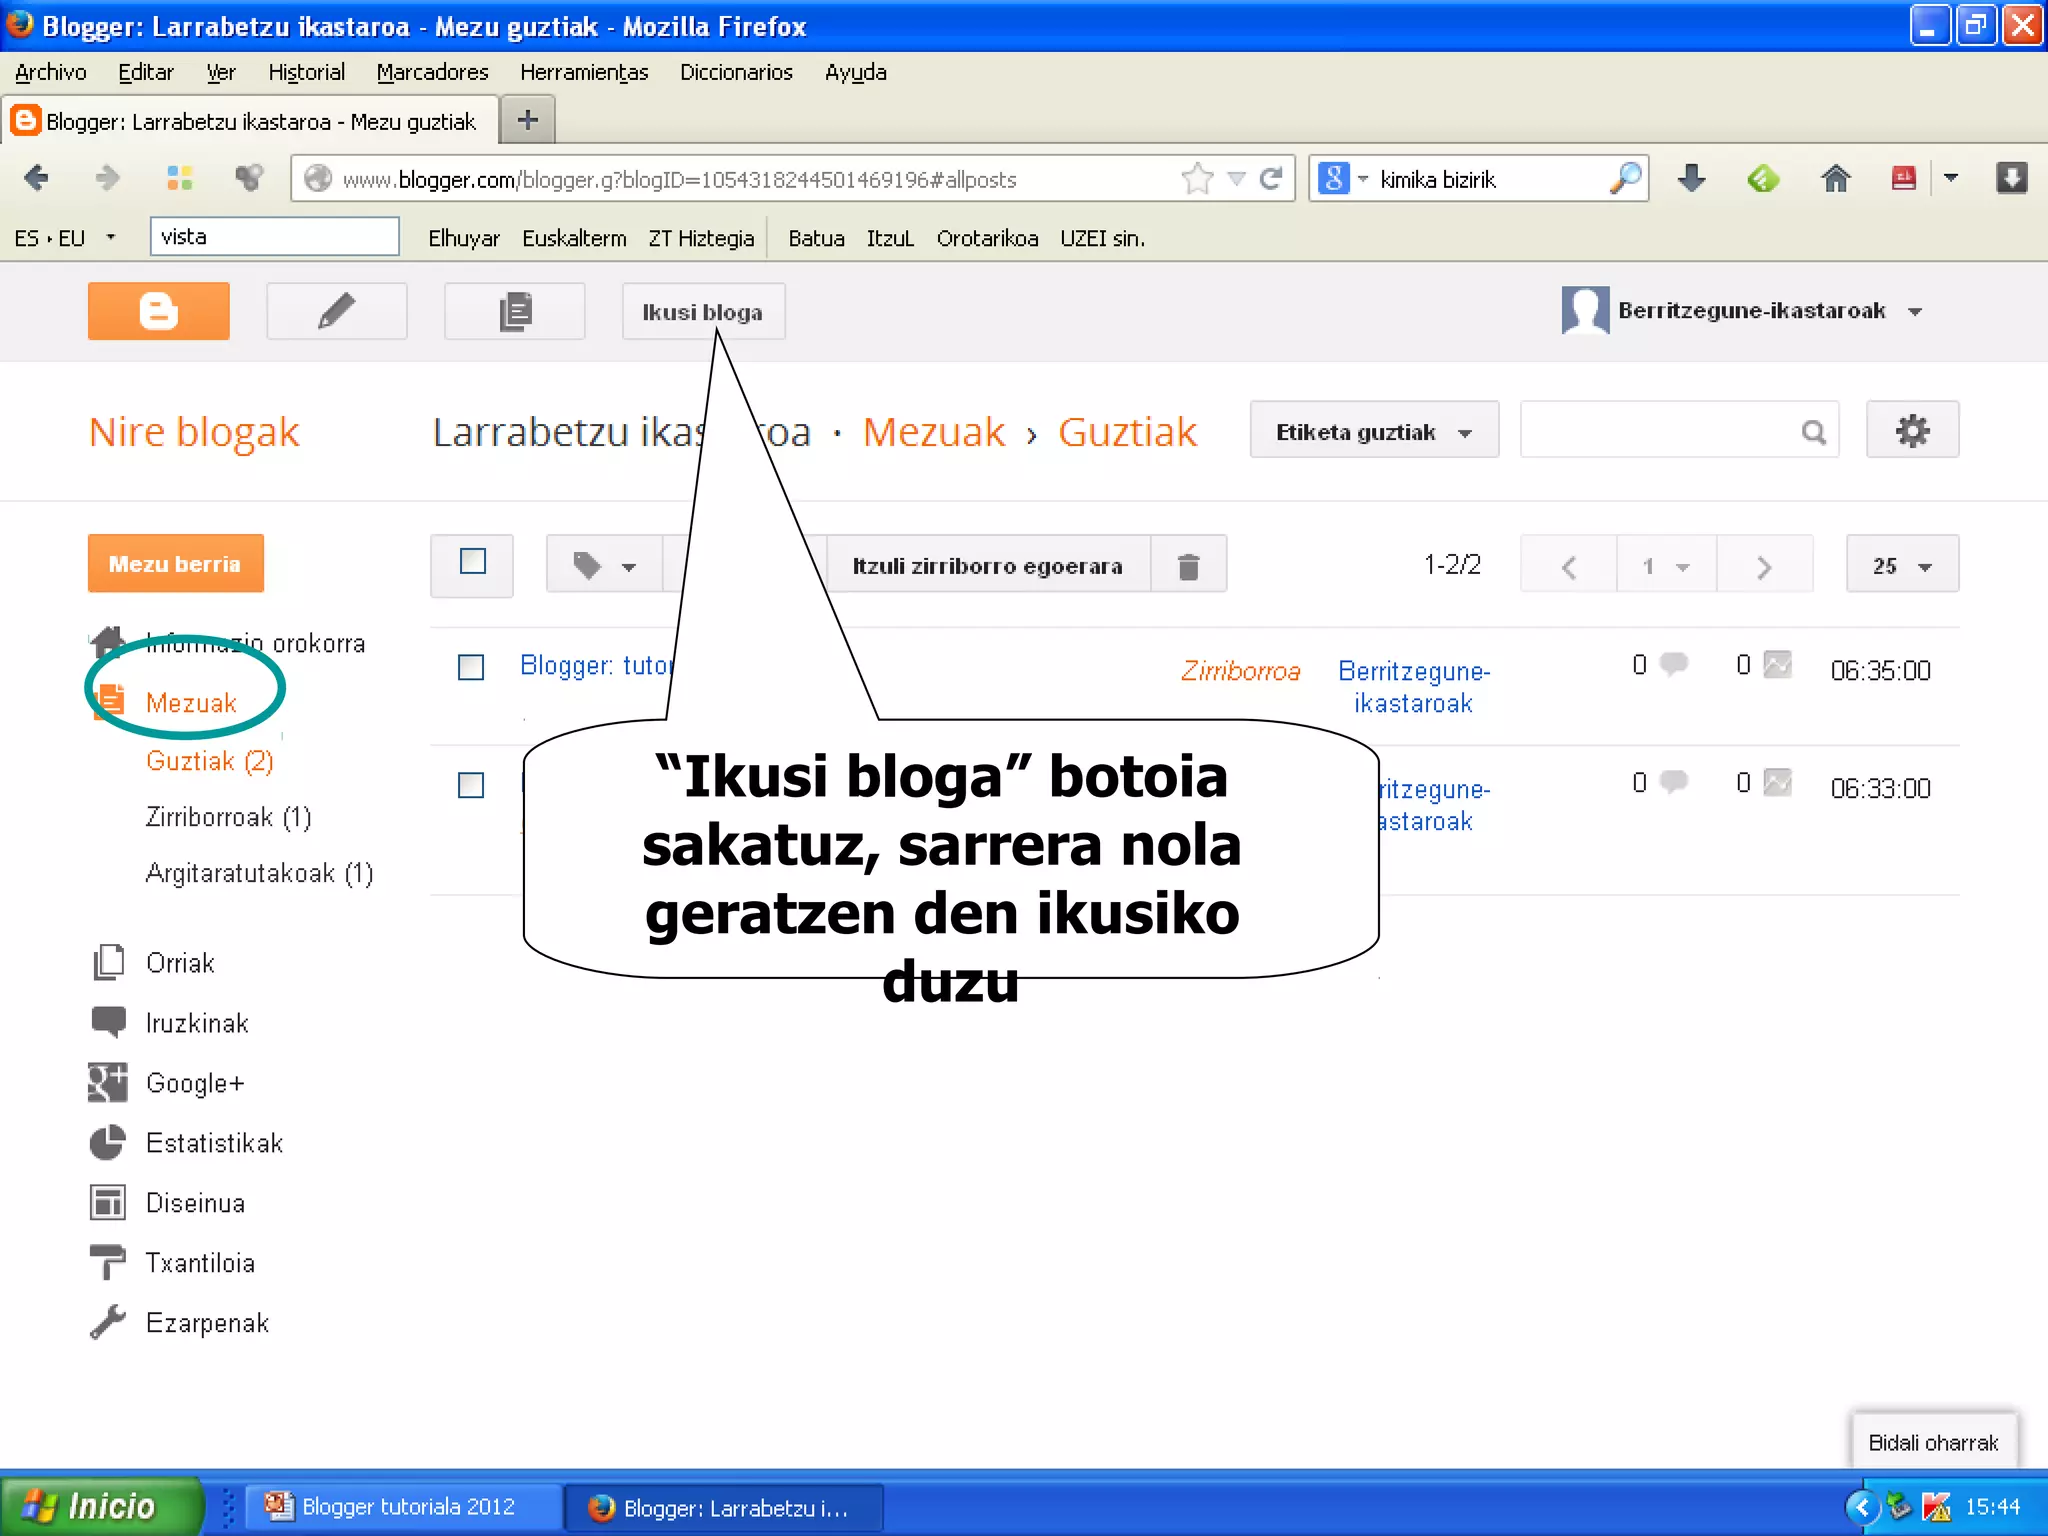The image size is (2048, 1536).
Task: Click the Bidali oharrak feedback button
Action: point(1933,1442)
